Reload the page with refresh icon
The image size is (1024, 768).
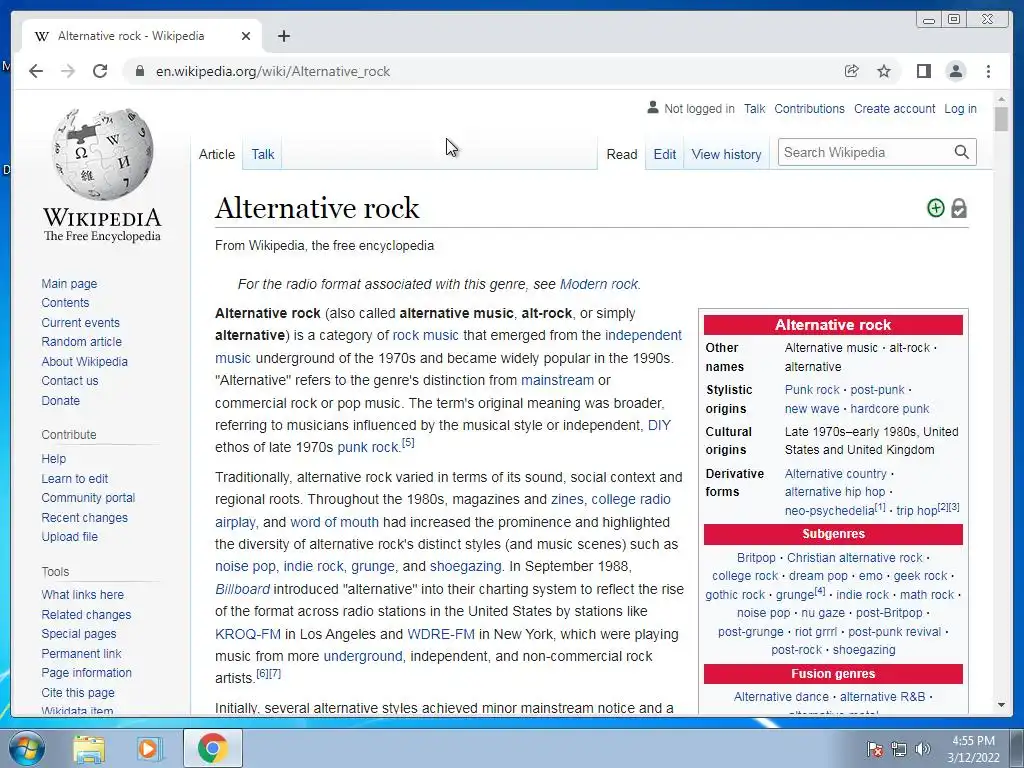tap(100, 71)
